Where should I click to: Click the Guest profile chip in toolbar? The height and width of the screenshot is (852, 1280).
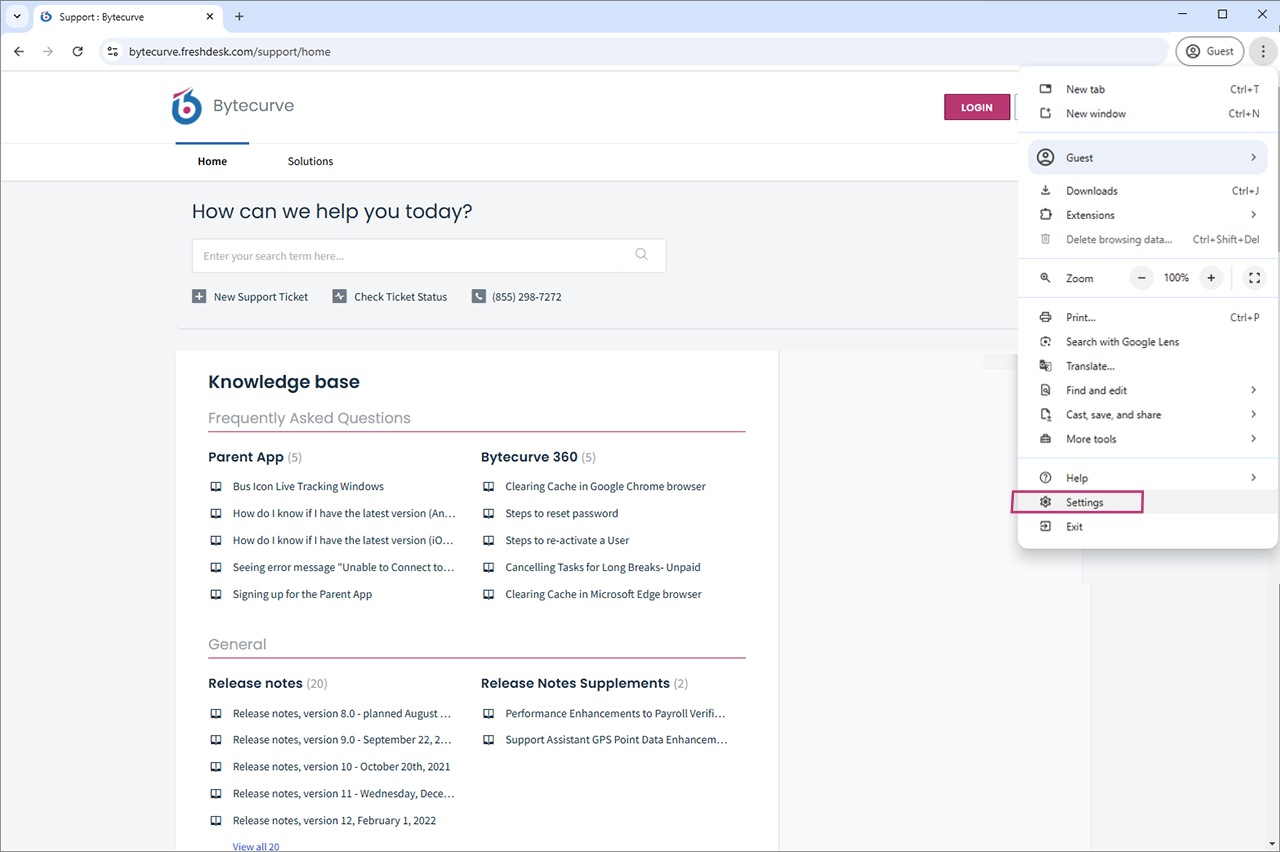click(x=1210, y=51)
